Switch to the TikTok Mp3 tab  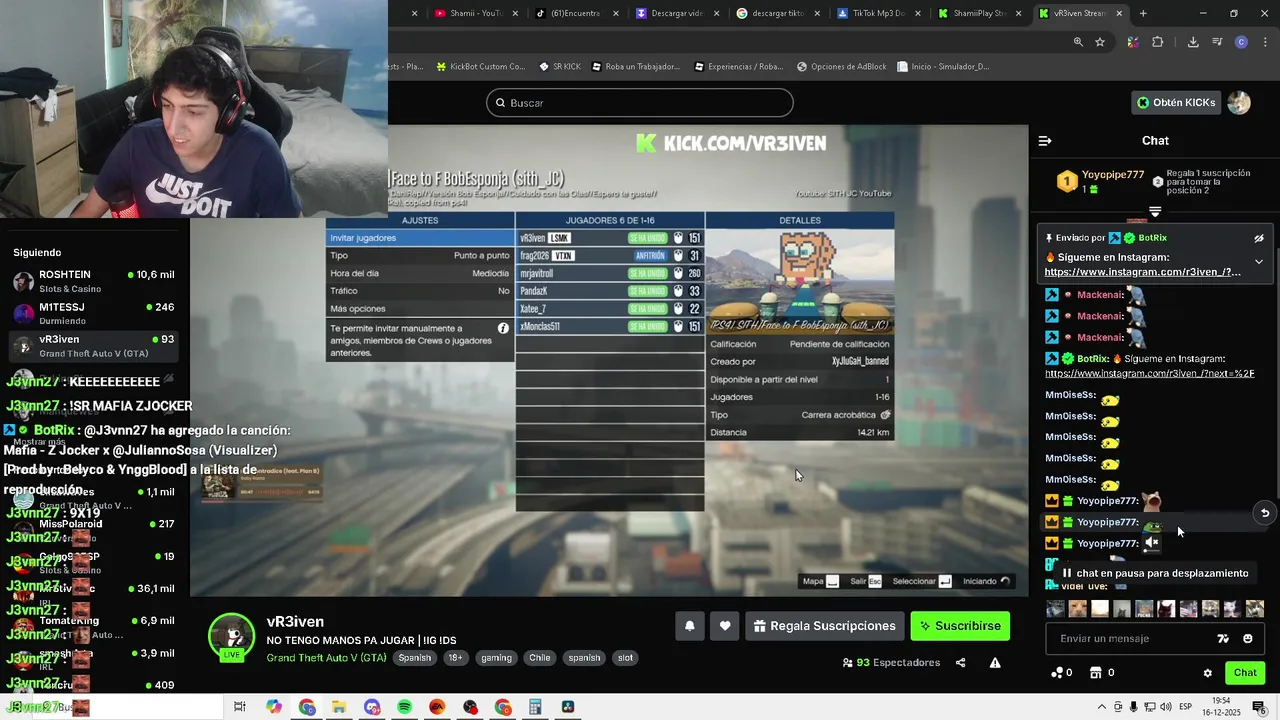click(878, 13)
